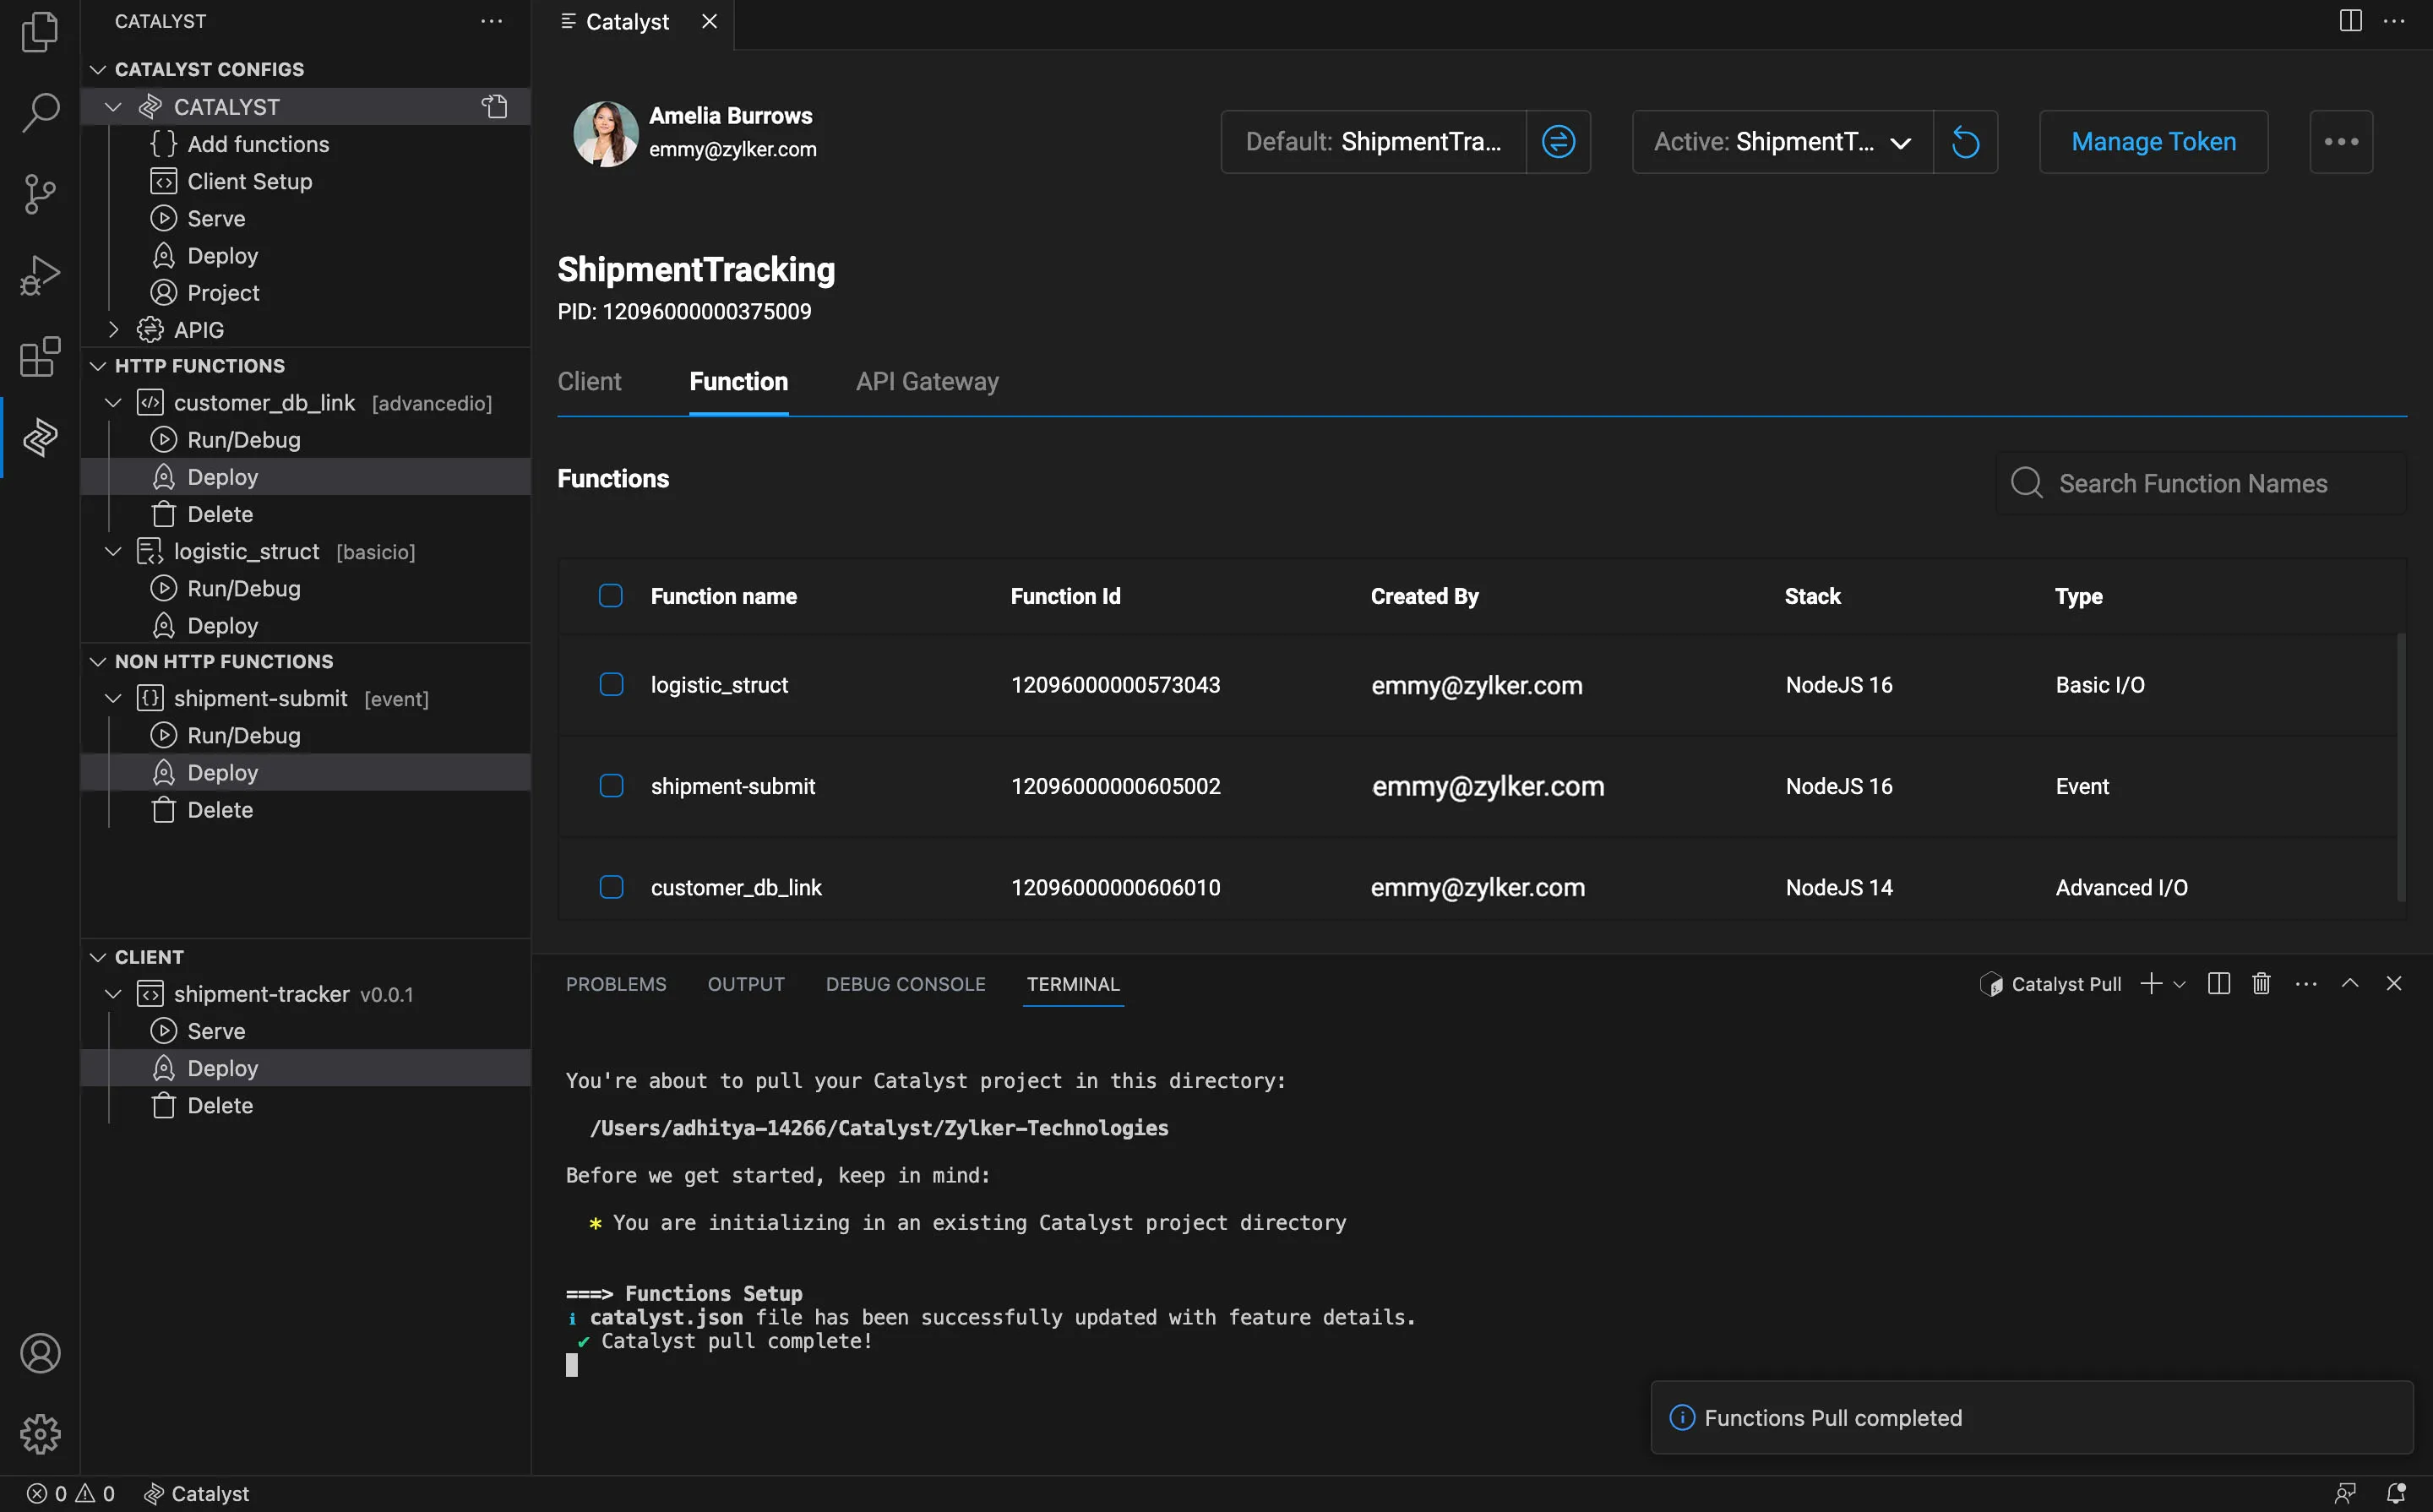The height and width of the screenshot is (1512, 2433).
Task: Collapse the HTTP FUNCTIONS section
Action: 98,366
